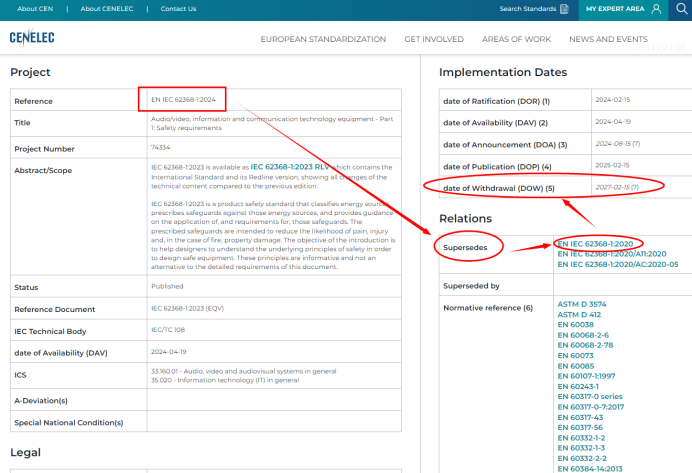The image size is (692, 473).
Task: Open the EN IEC 62368-1:2020/A11:2020 link
Action: [x=611, y=254]
